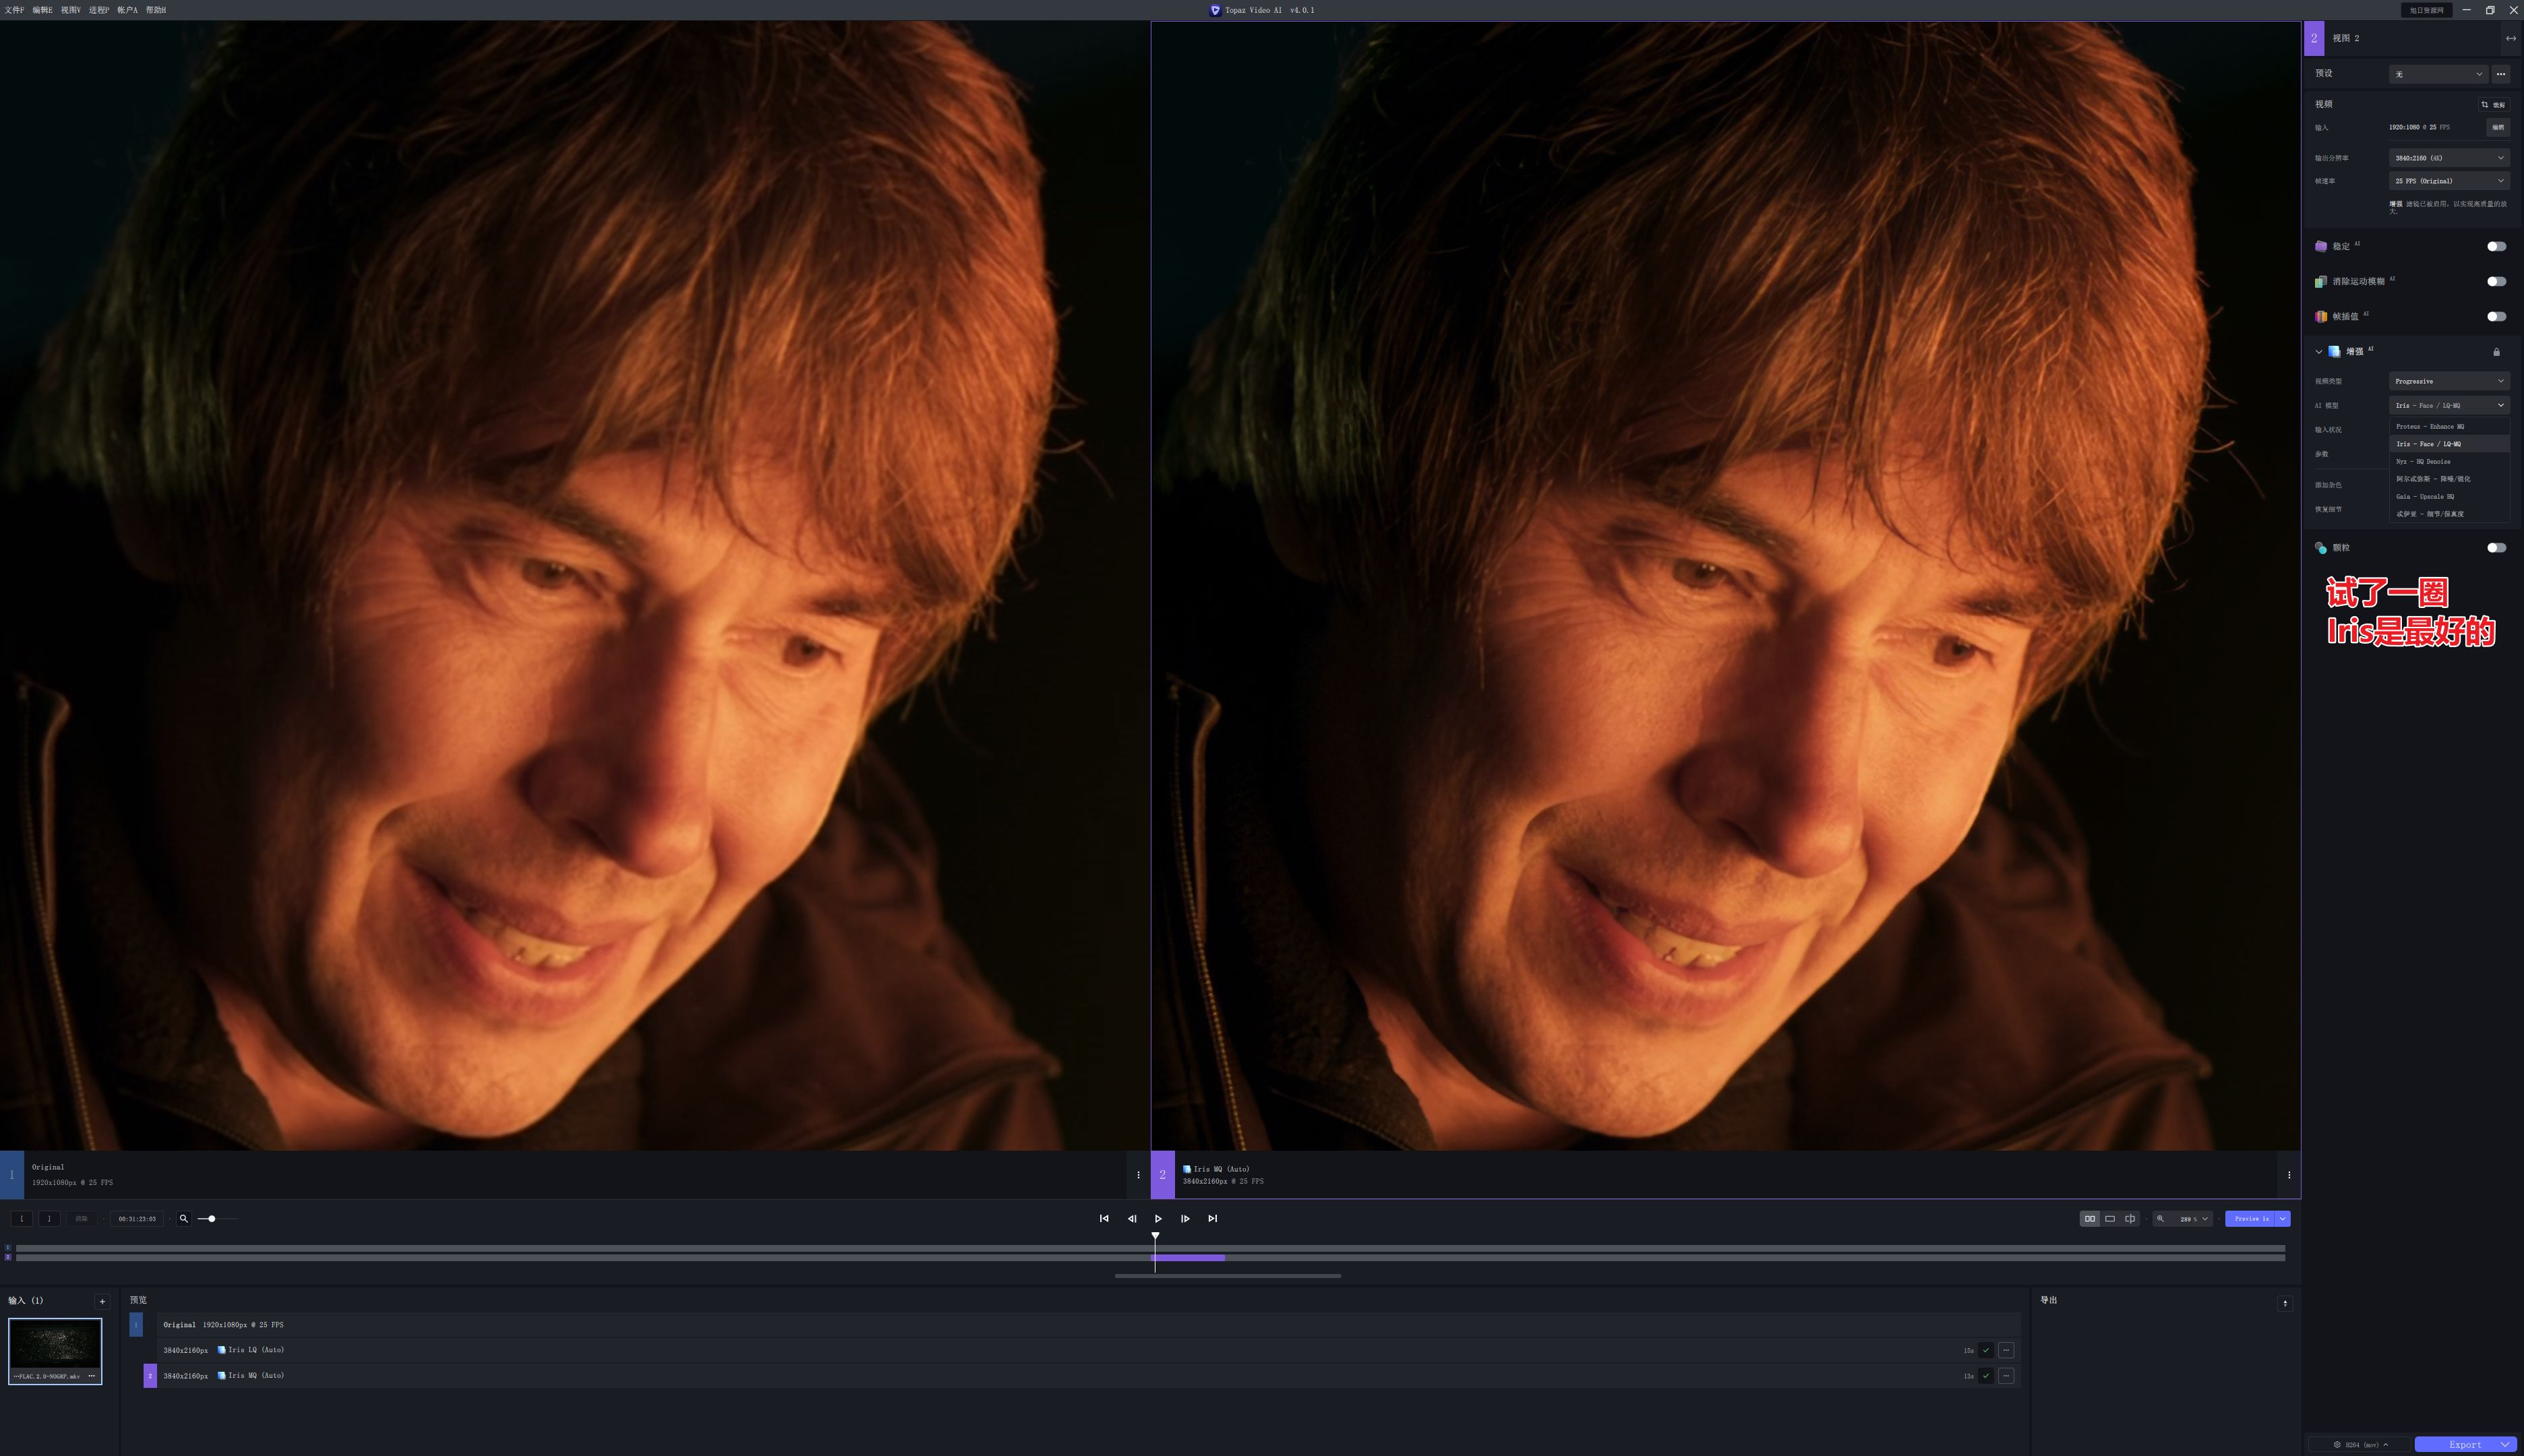Add a new input with the plus icon
2524x1456 pixels.
point(102,1301)
